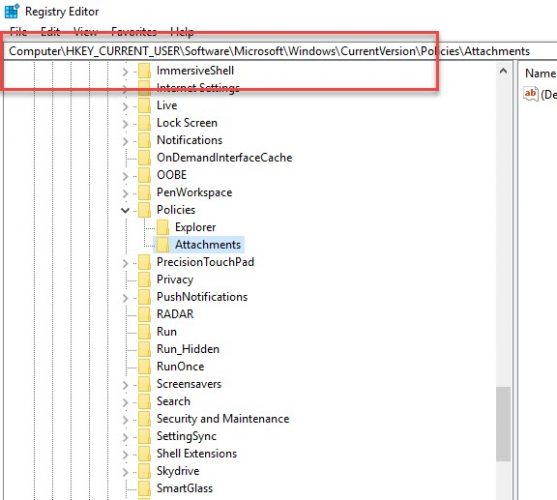Open the View menu

click(x=85, y=32)
